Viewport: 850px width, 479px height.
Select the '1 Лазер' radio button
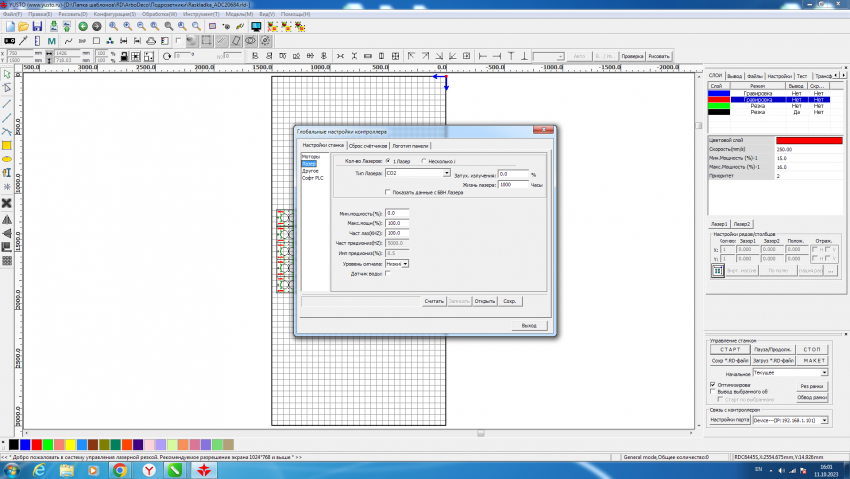pyautogui.click(x=388, y=161)
